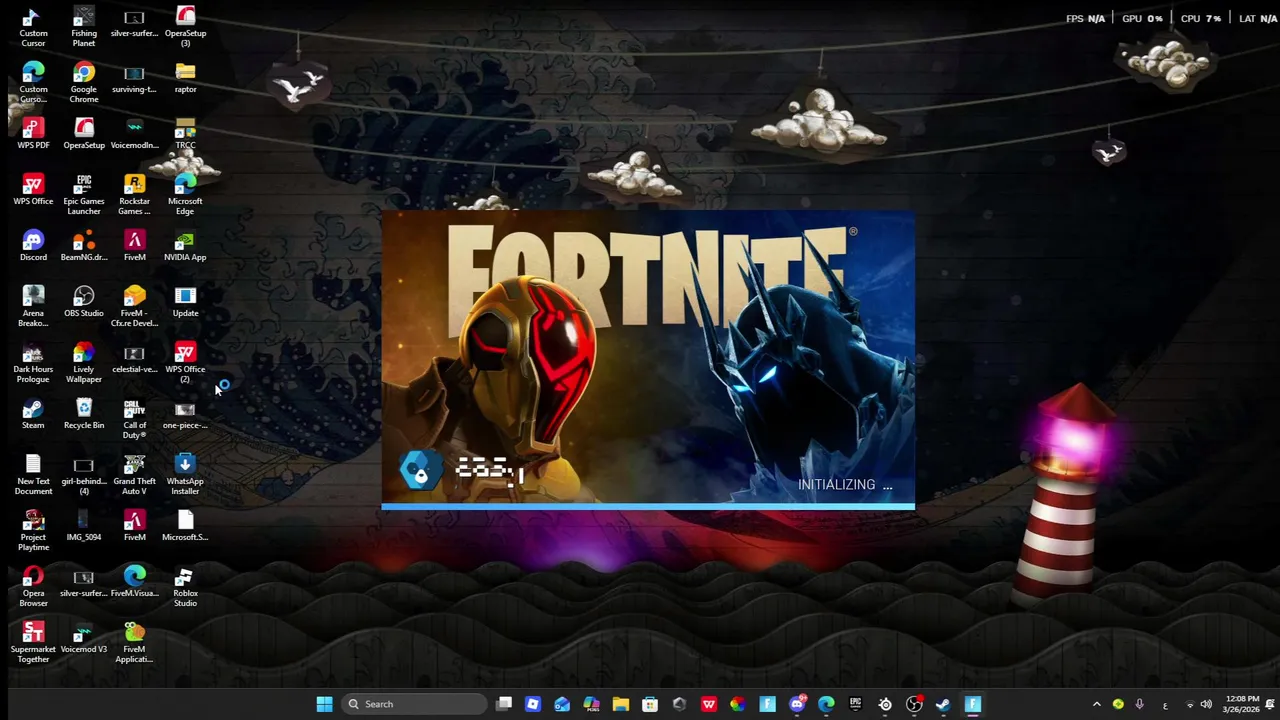Select the one-piece-... video file icon
Viewport: 1280px width, 720px height.
coord(185,414)
